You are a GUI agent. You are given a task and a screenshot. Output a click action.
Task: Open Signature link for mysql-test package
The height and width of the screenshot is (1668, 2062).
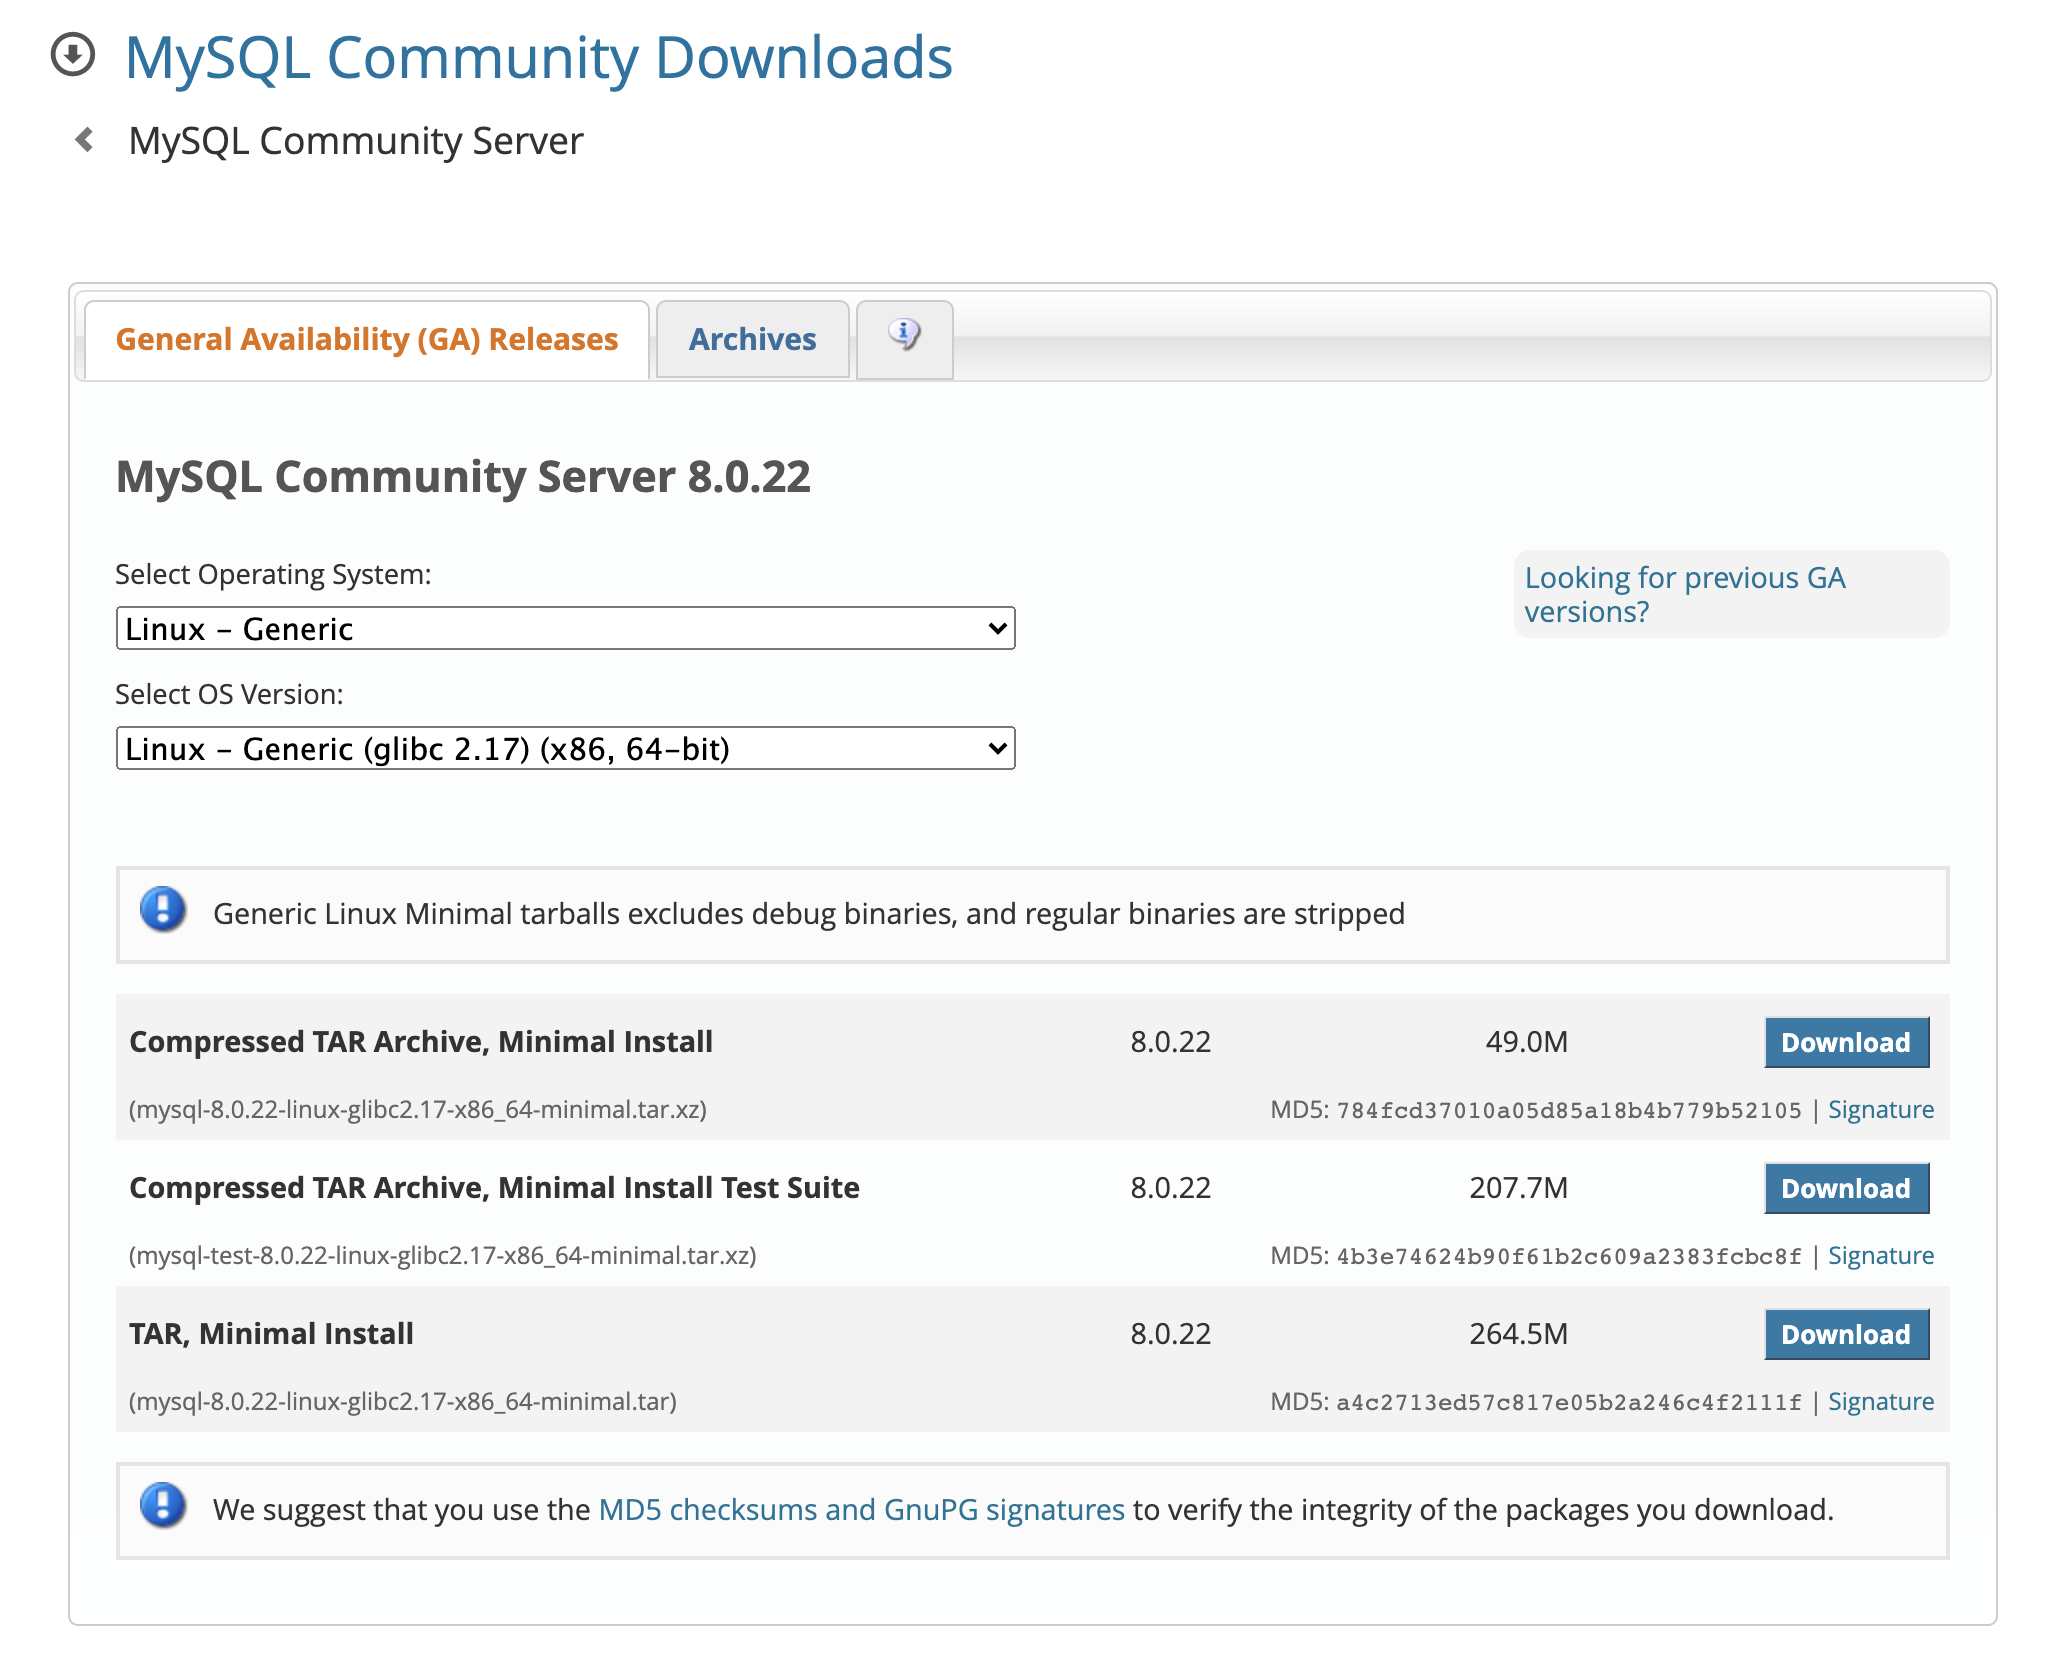[1880, 1256]
